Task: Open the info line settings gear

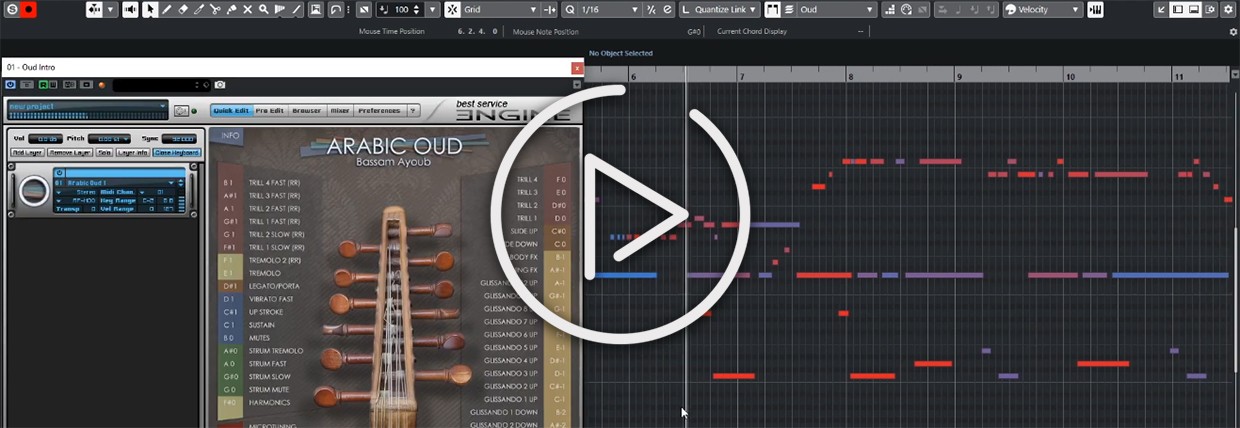Action: point(1232,32)
